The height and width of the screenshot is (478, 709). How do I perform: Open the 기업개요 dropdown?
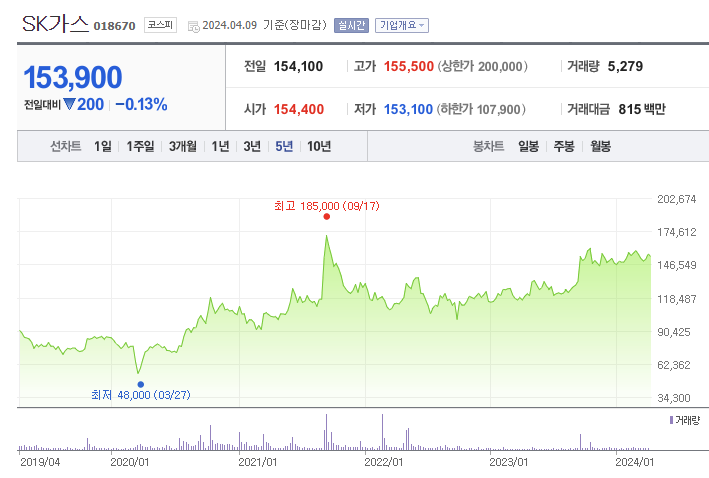[402, 25]
